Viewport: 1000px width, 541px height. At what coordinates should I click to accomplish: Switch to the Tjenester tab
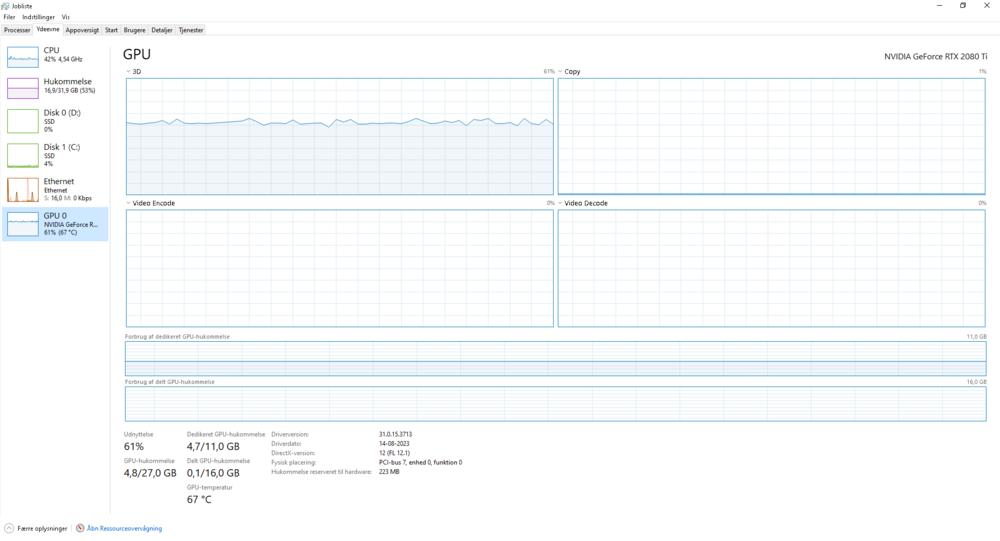[x=191, y=30]
